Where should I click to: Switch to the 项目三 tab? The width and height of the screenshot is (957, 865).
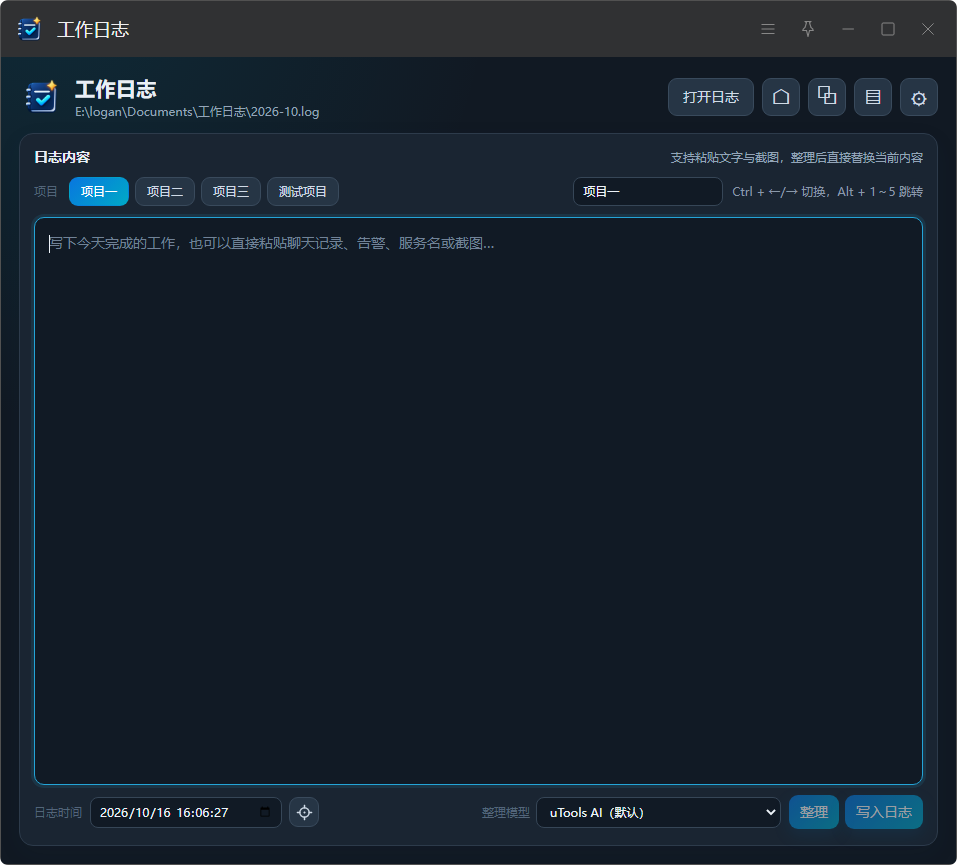pyautogui.click(x=231, y=192)
